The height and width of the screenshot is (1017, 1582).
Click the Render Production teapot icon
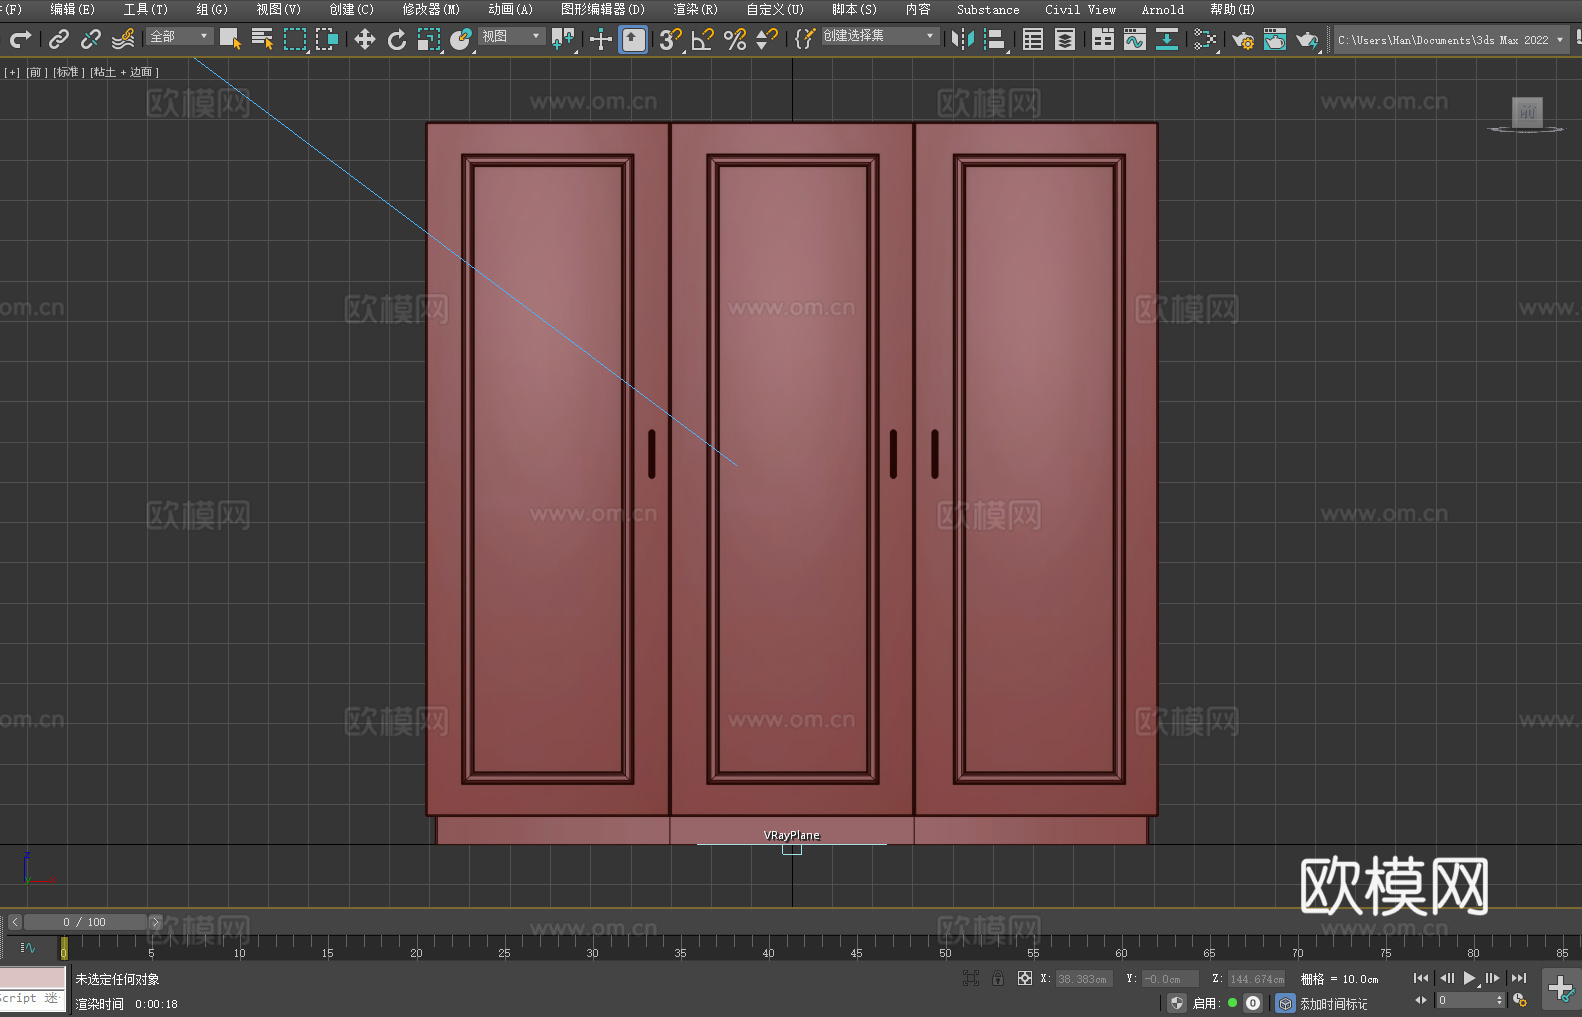coord(1307,39)
